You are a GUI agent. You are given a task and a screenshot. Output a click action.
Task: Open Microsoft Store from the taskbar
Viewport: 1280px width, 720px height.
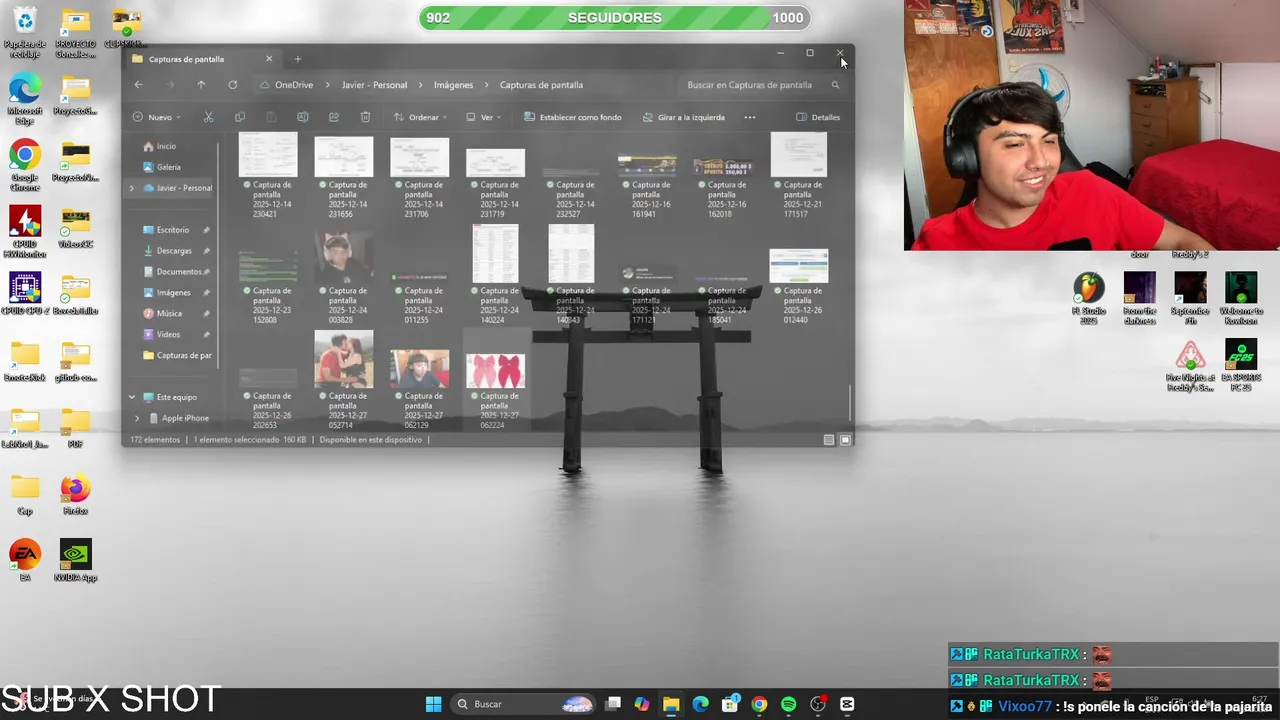tap(730, 704)
